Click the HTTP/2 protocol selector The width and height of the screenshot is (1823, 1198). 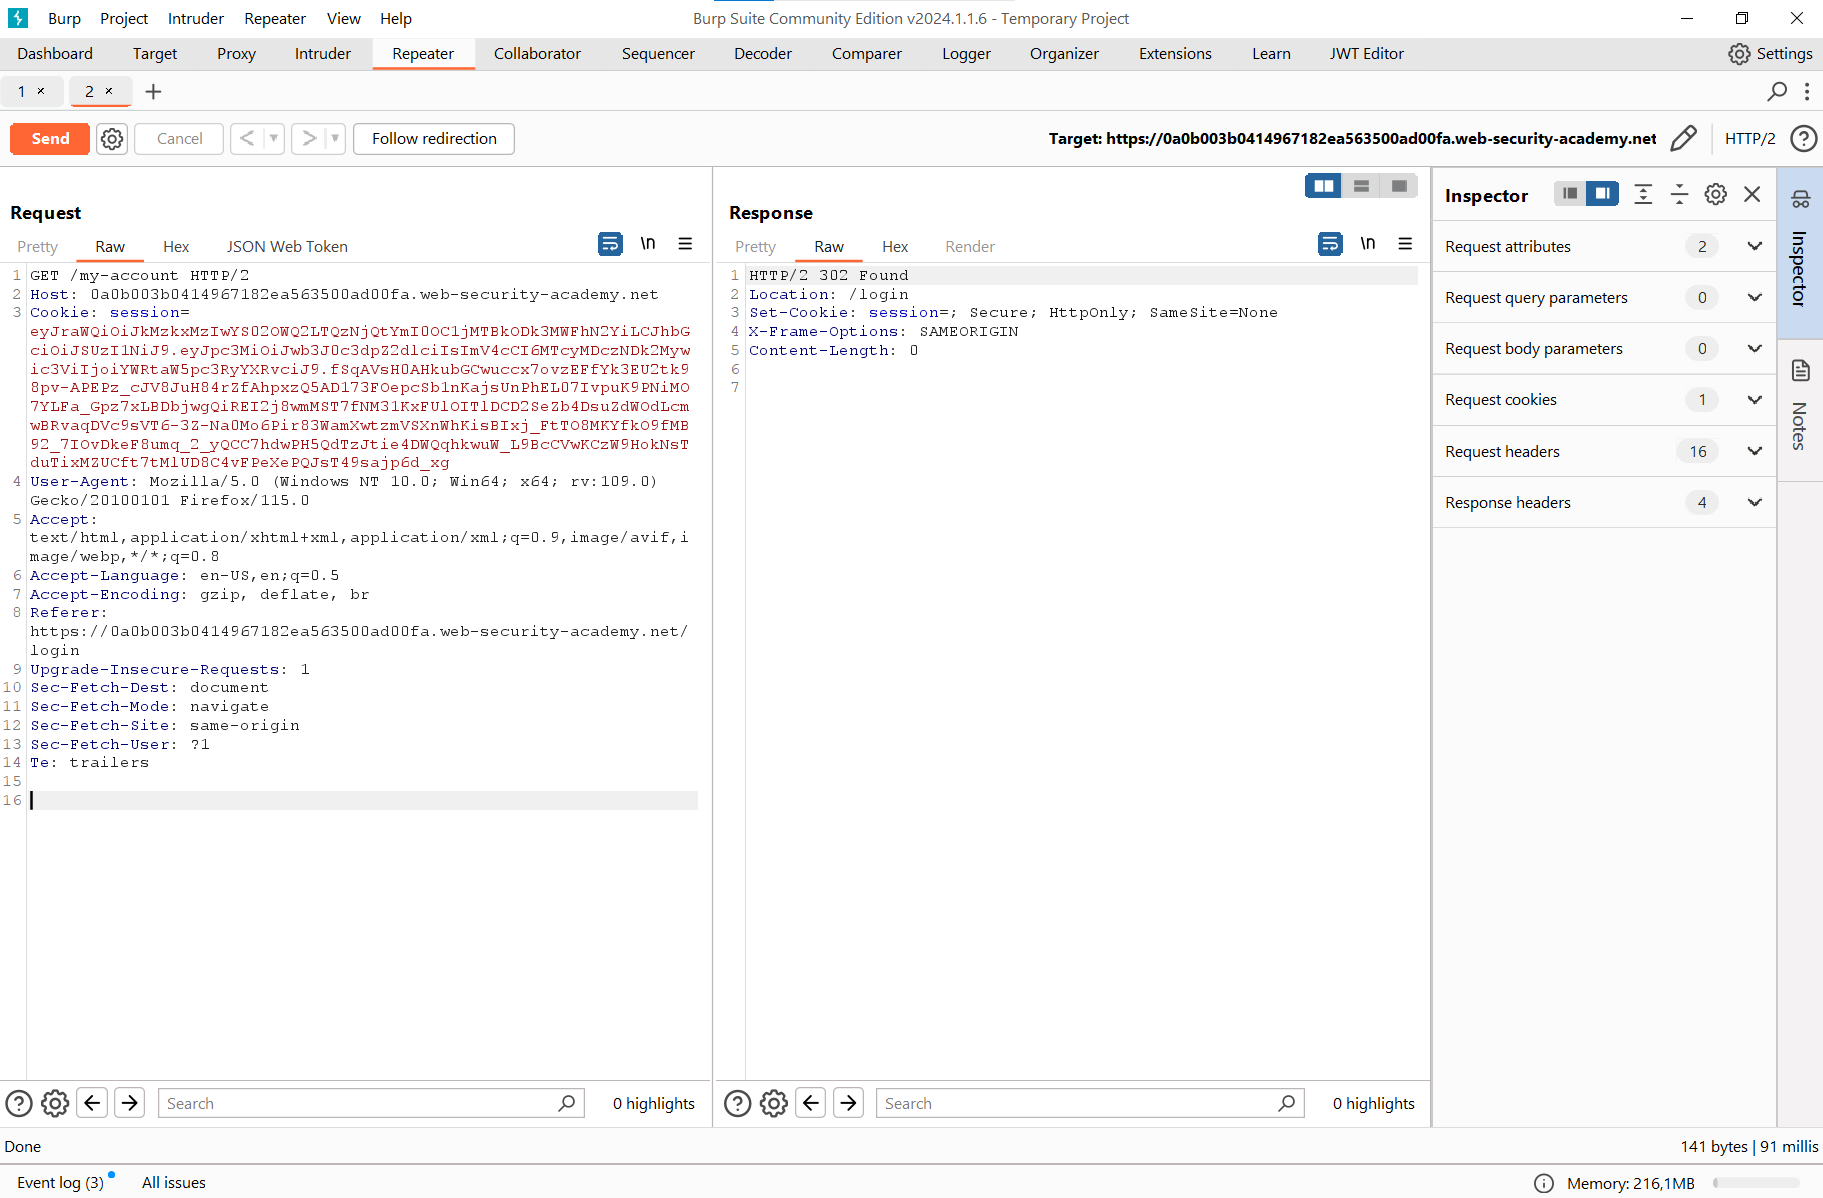coord(1750,139)
